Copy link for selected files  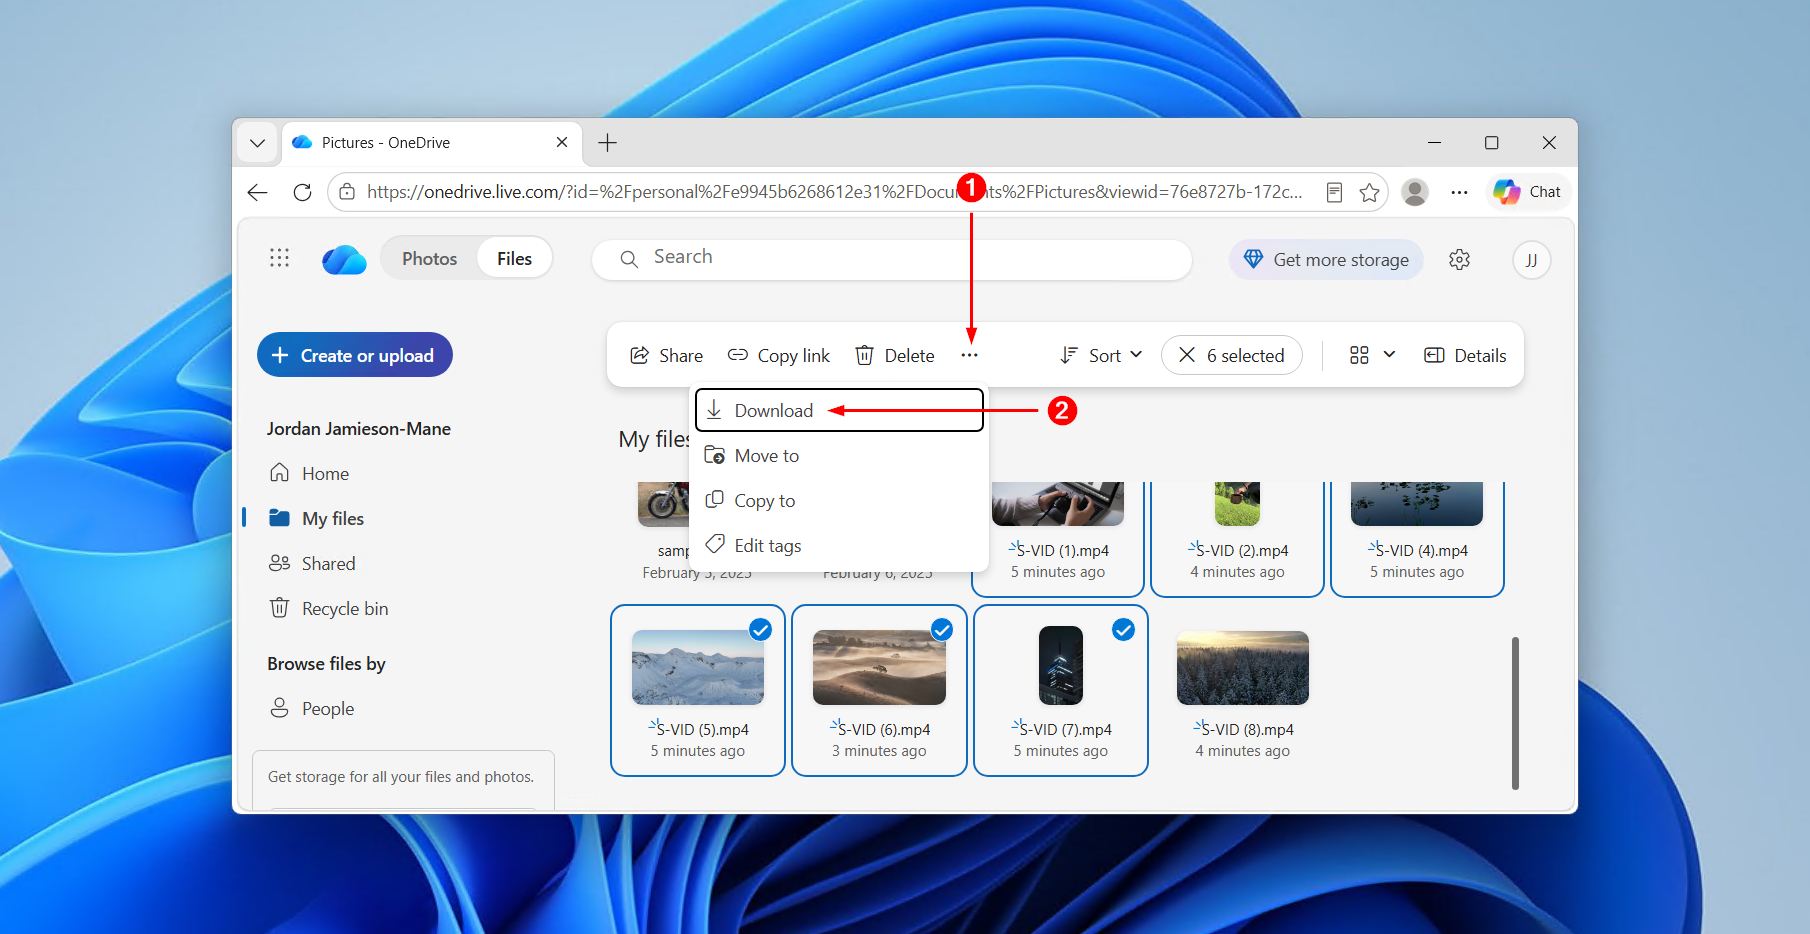coord(779,355)
